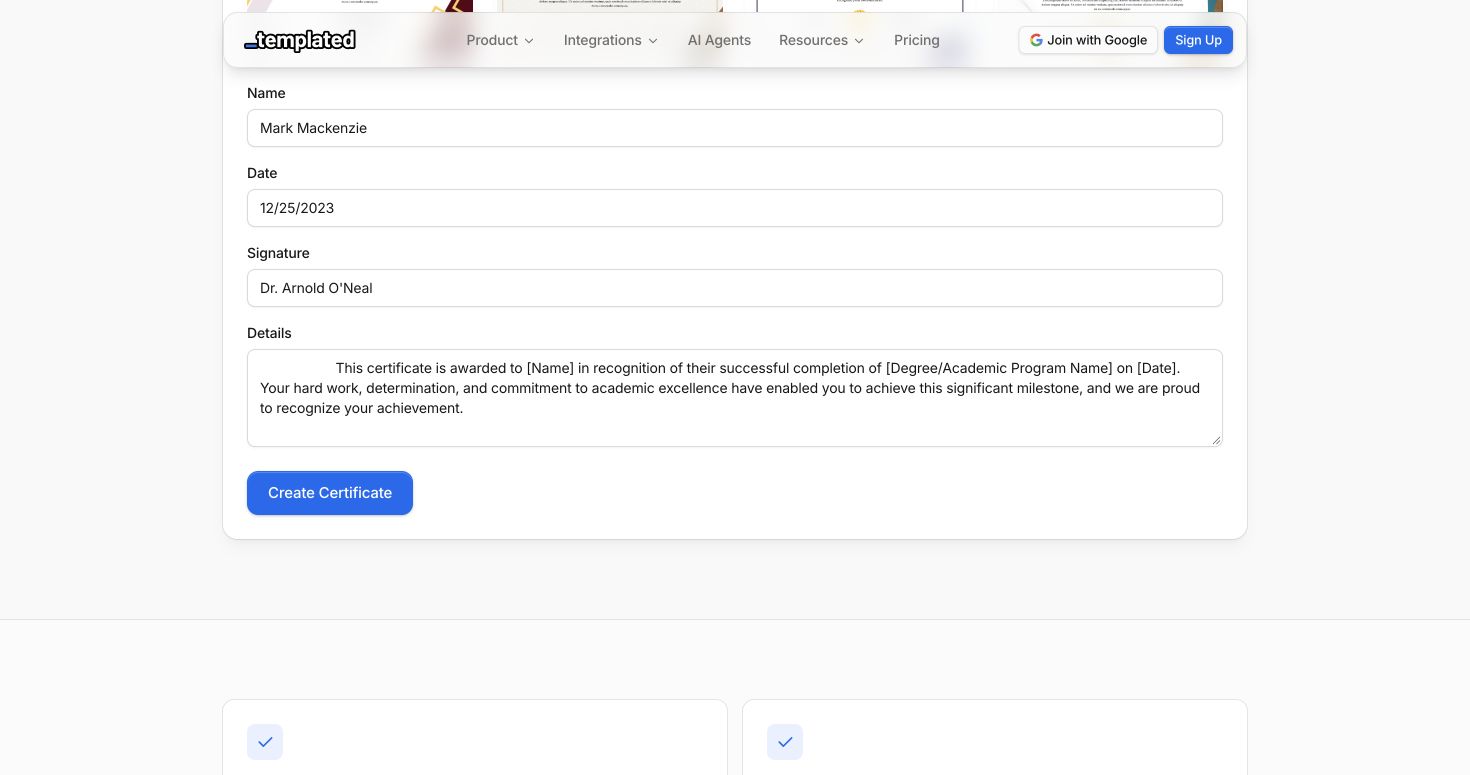This screenshot has height=775, width=1470.
Task: Focus the Date input field
Action: tap(735, 208)
